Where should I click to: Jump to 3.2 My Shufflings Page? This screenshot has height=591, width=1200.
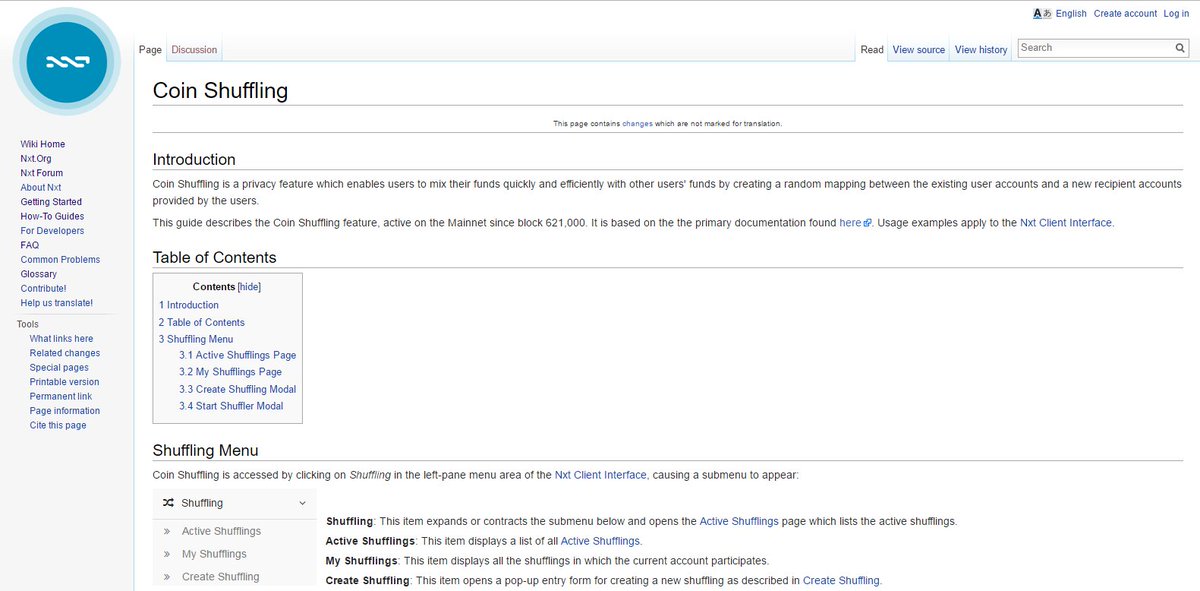coord(231,372)
